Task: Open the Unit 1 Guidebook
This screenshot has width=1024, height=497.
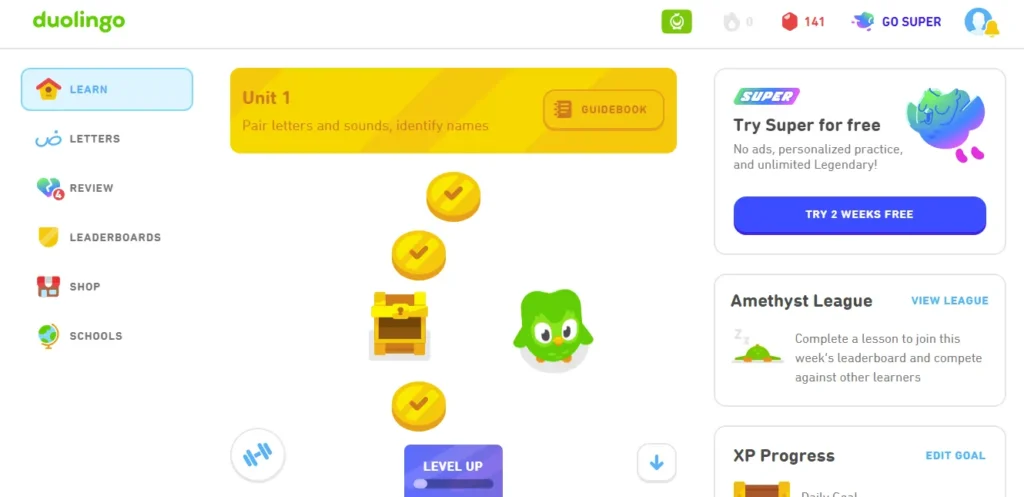Action: click(x=603, y=110)
